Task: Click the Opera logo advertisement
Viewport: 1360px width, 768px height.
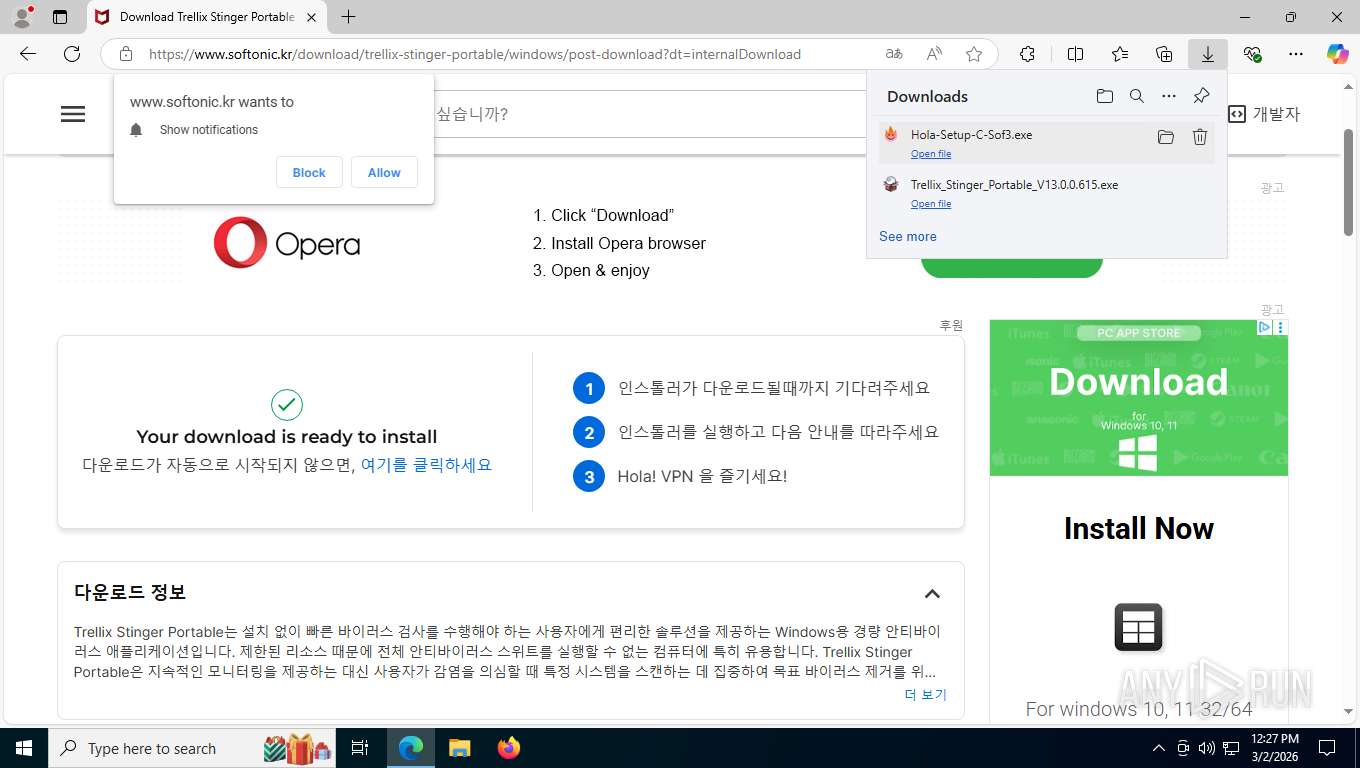Action: (287, 243)
